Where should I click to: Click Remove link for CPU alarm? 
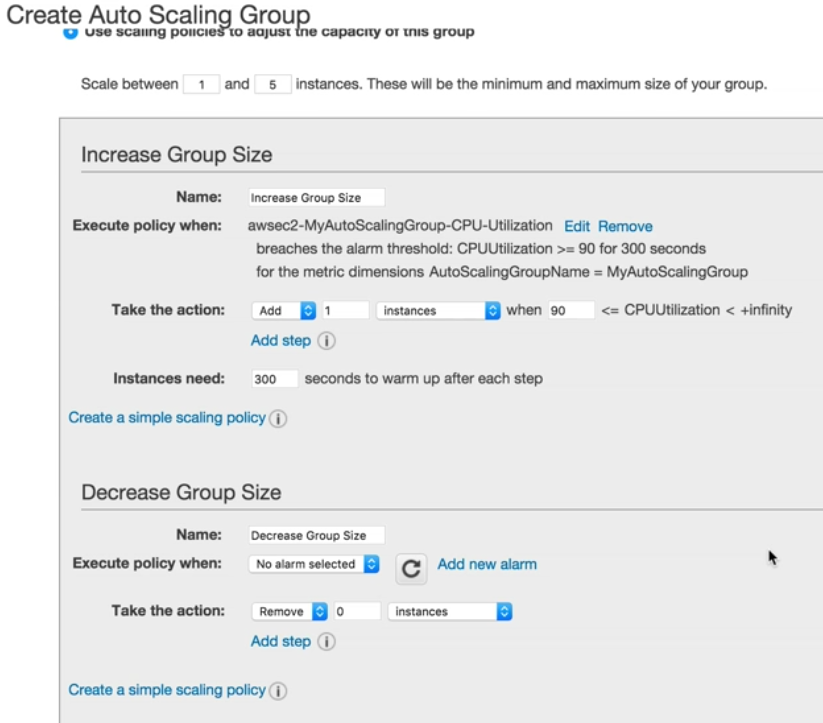(625, 226)
